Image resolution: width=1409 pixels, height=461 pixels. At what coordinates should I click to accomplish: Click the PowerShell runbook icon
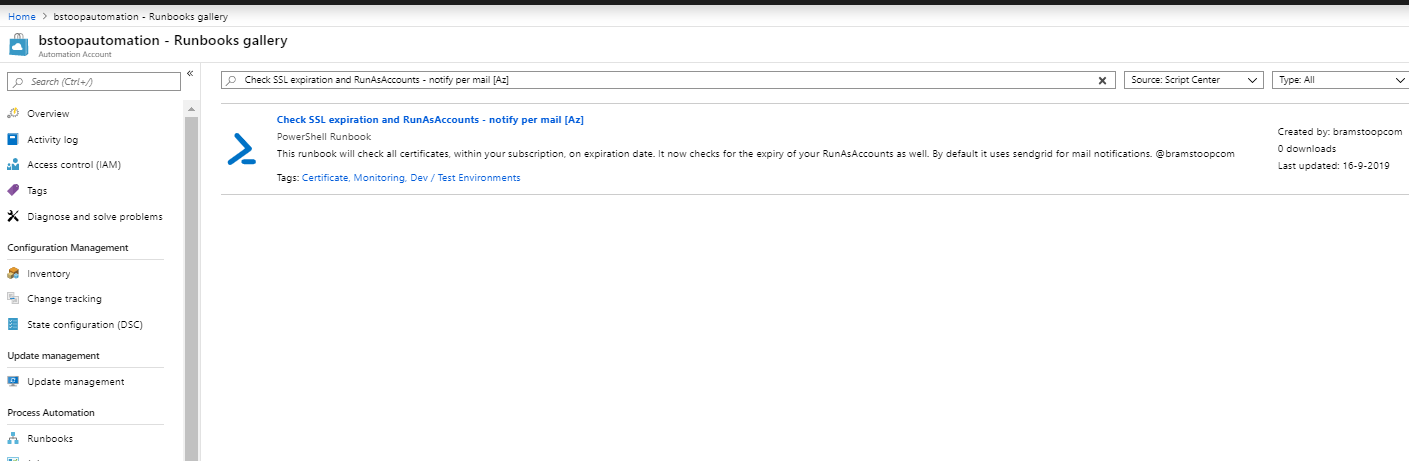click(241, 149)
